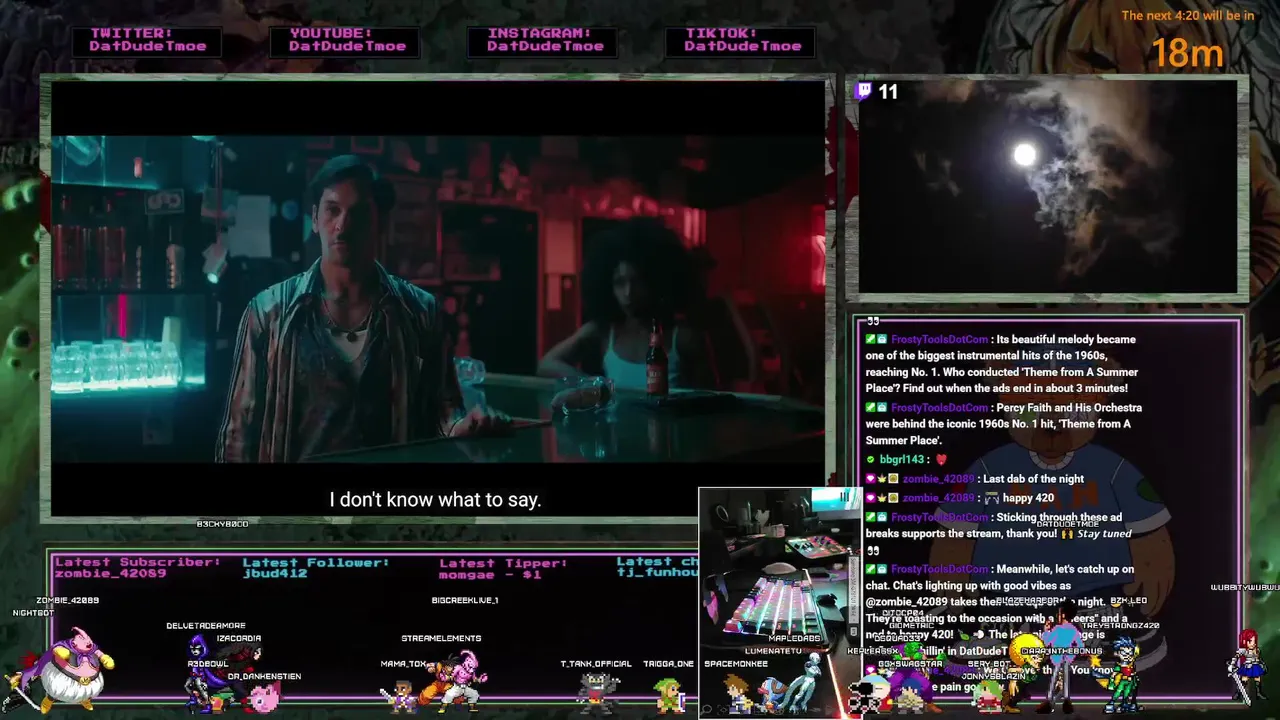Click the IZACORDIA name label

click(x=238, y=638)
